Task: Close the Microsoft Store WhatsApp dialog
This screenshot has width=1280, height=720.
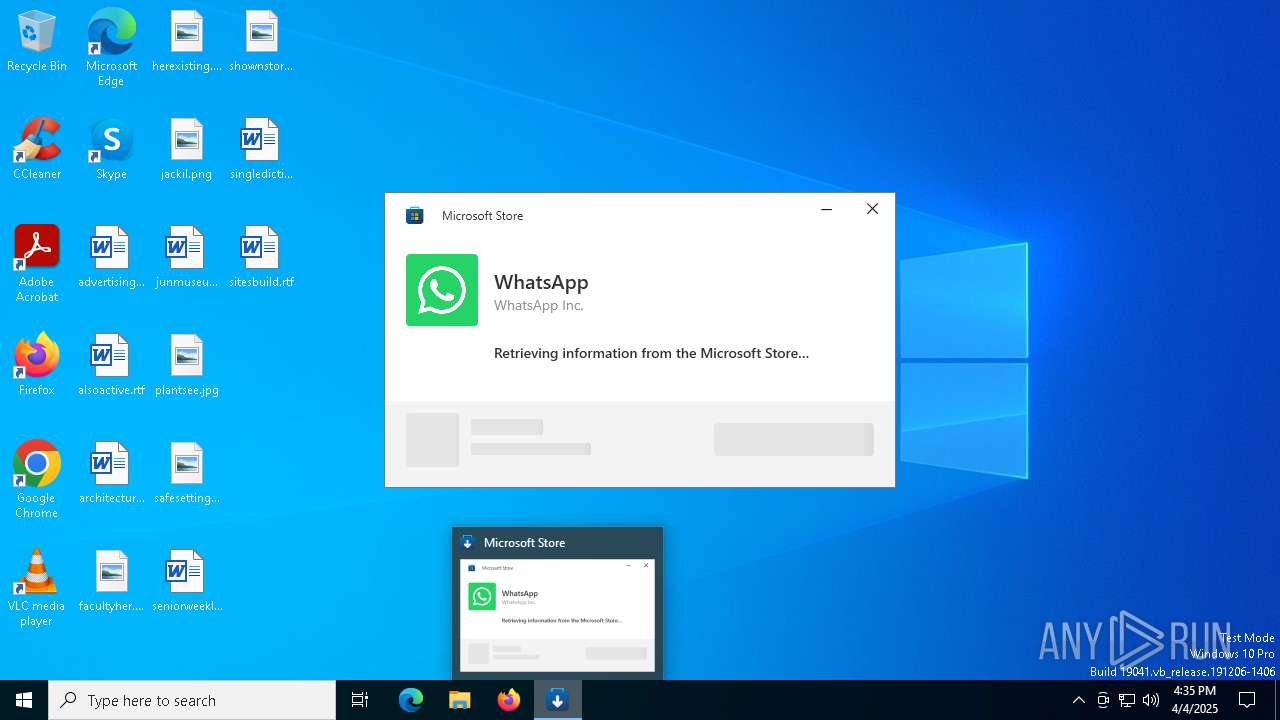Action: point(872,209)
